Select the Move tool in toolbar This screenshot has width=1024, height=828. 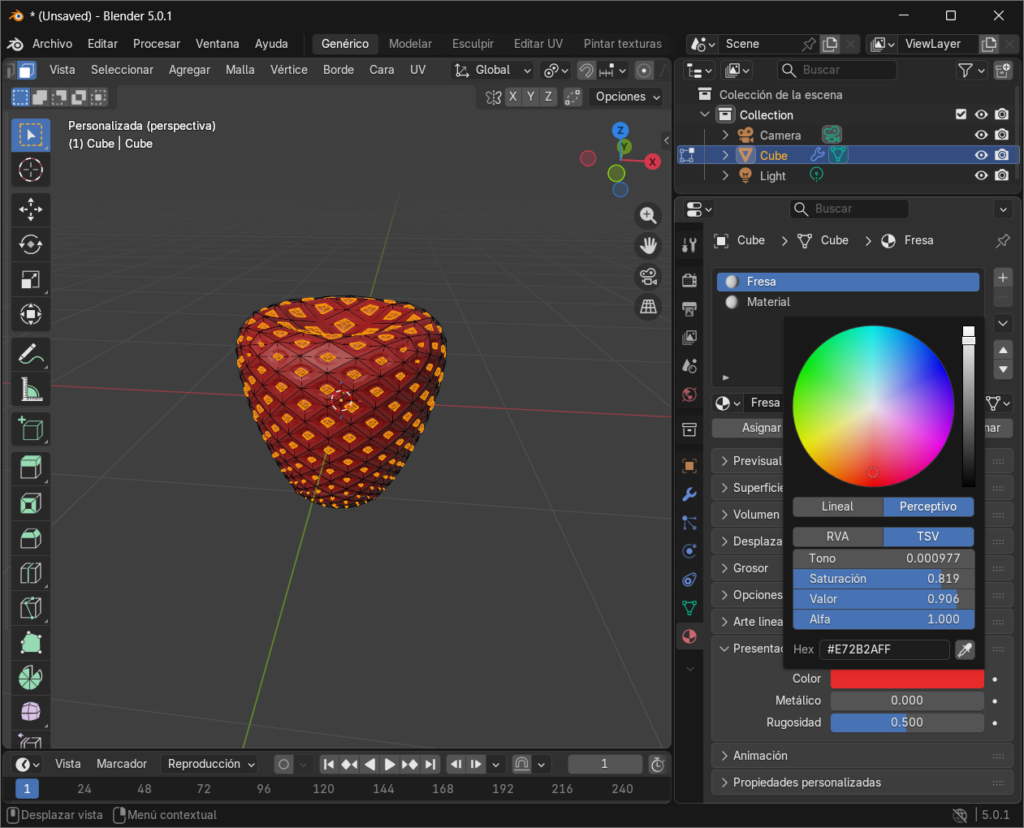31,209
